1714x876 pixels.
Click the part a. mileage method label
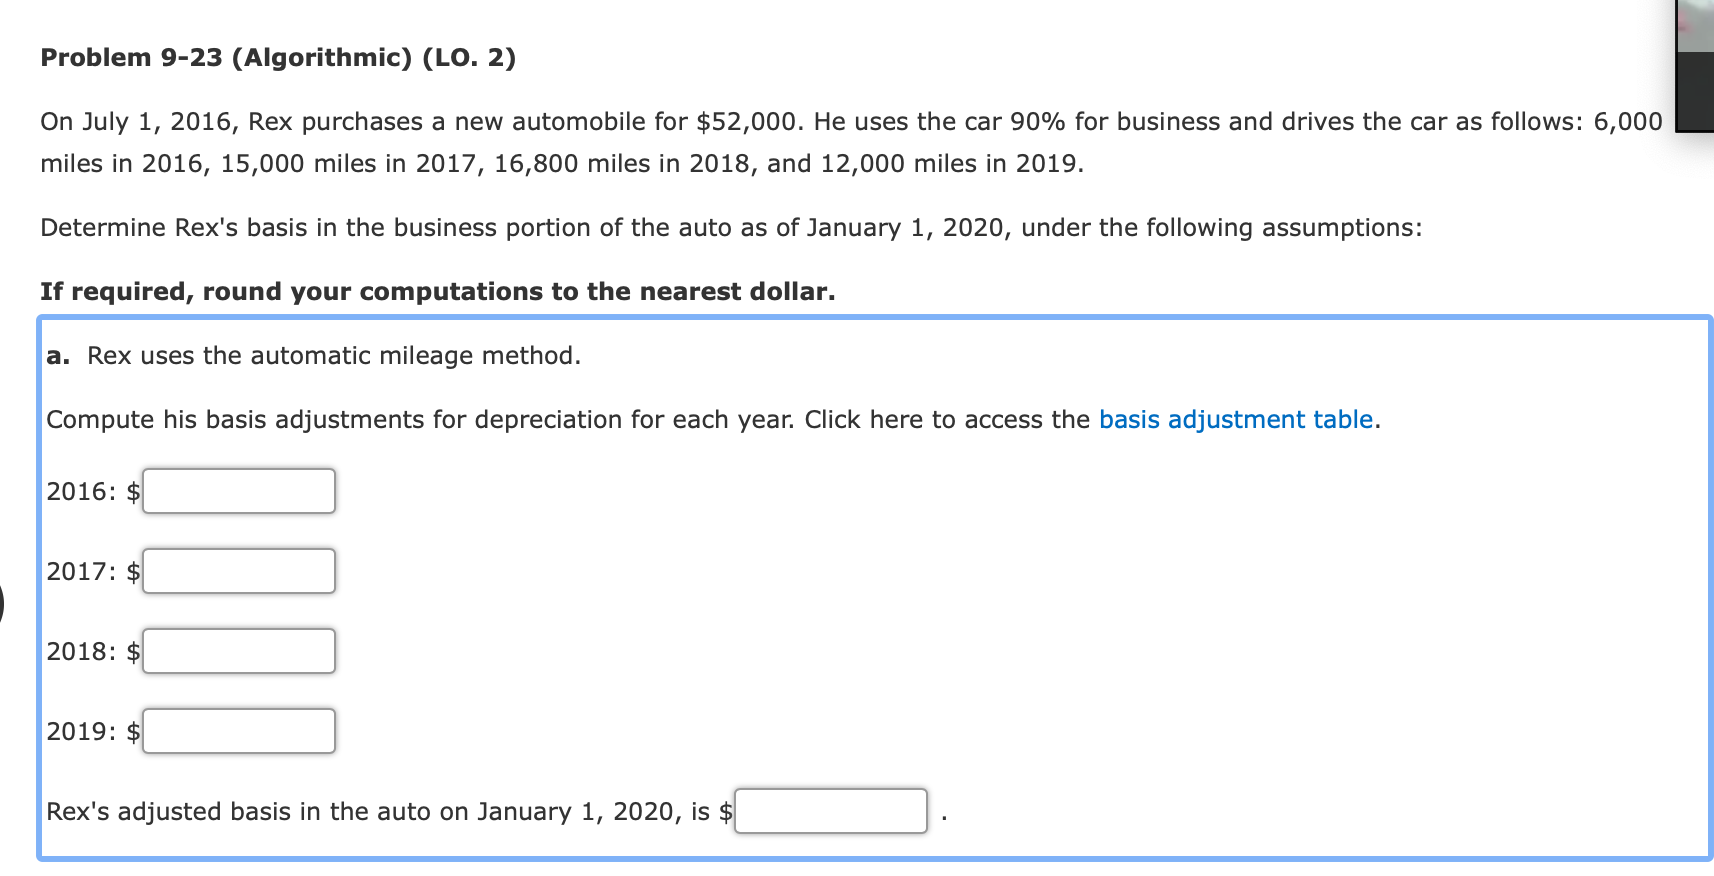[313, 355]
